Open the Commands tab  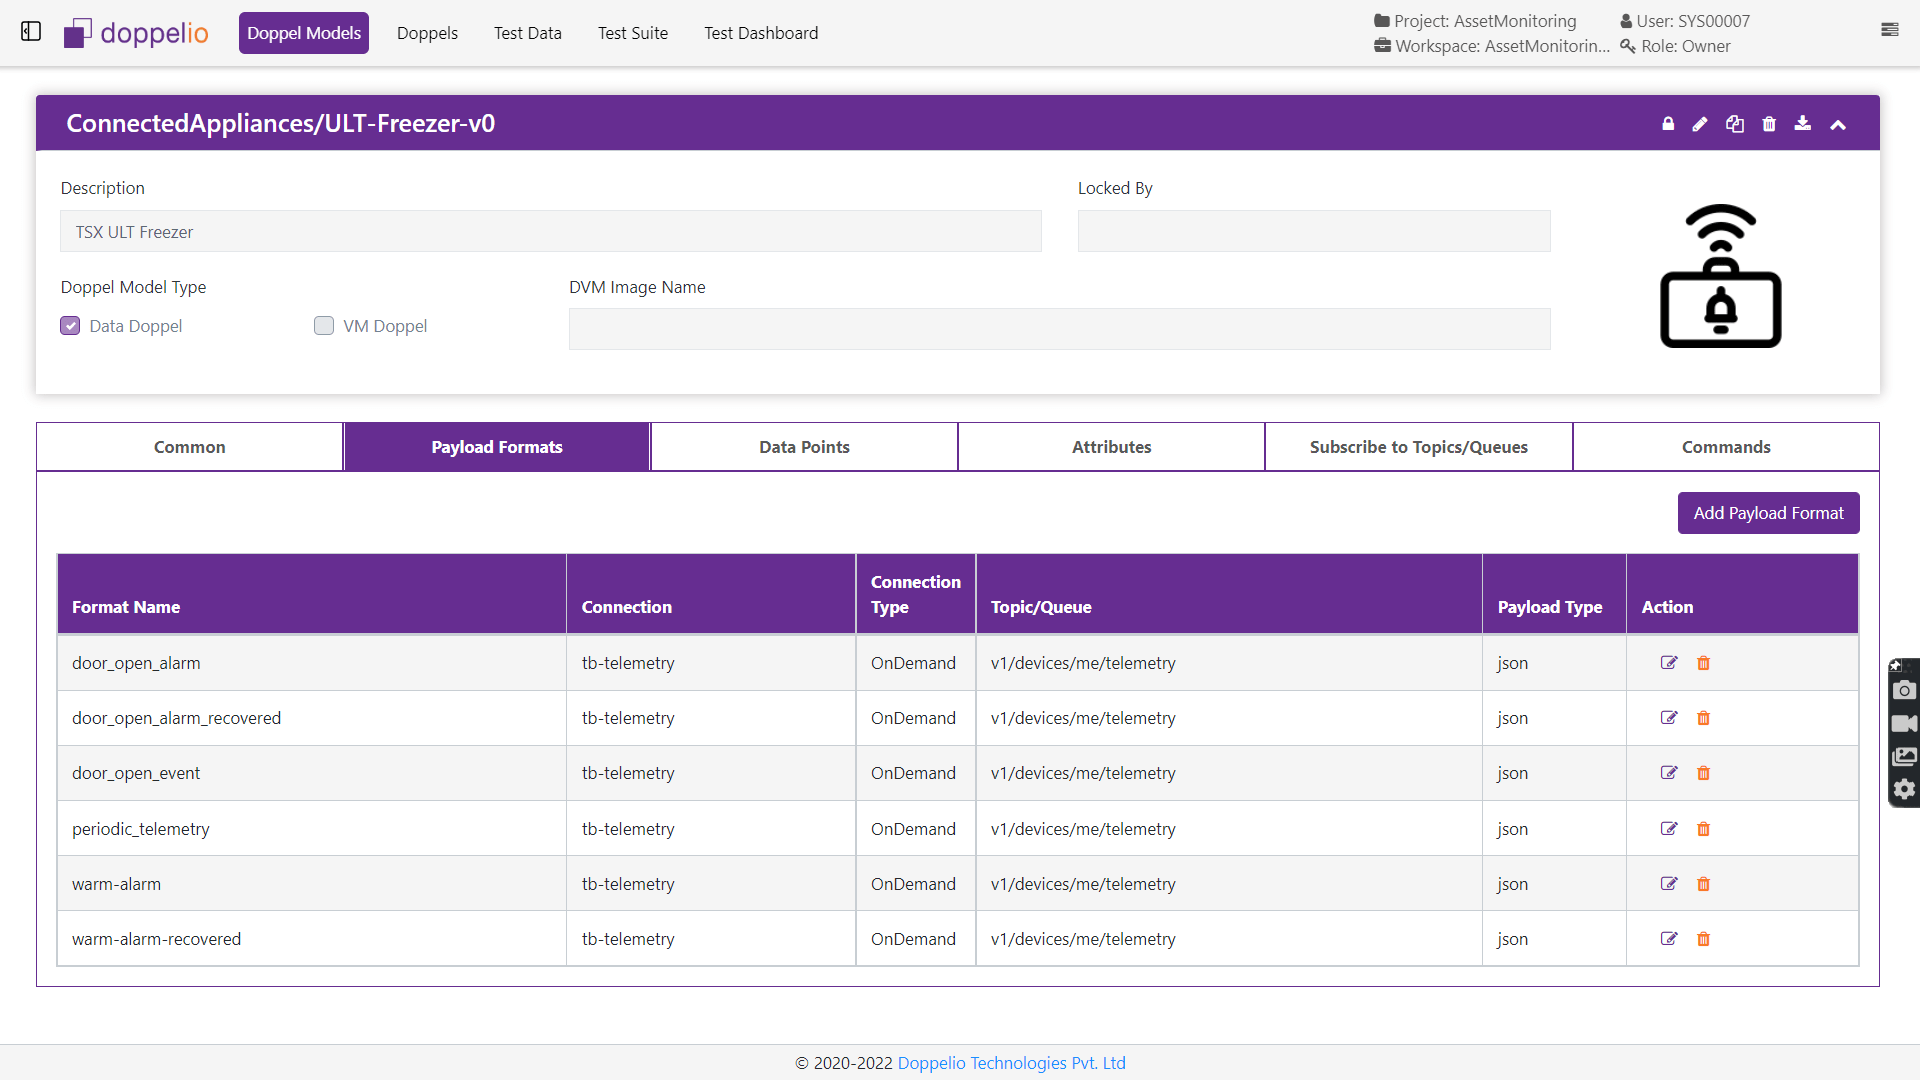pyautogui.click(x=1726, y=447)
